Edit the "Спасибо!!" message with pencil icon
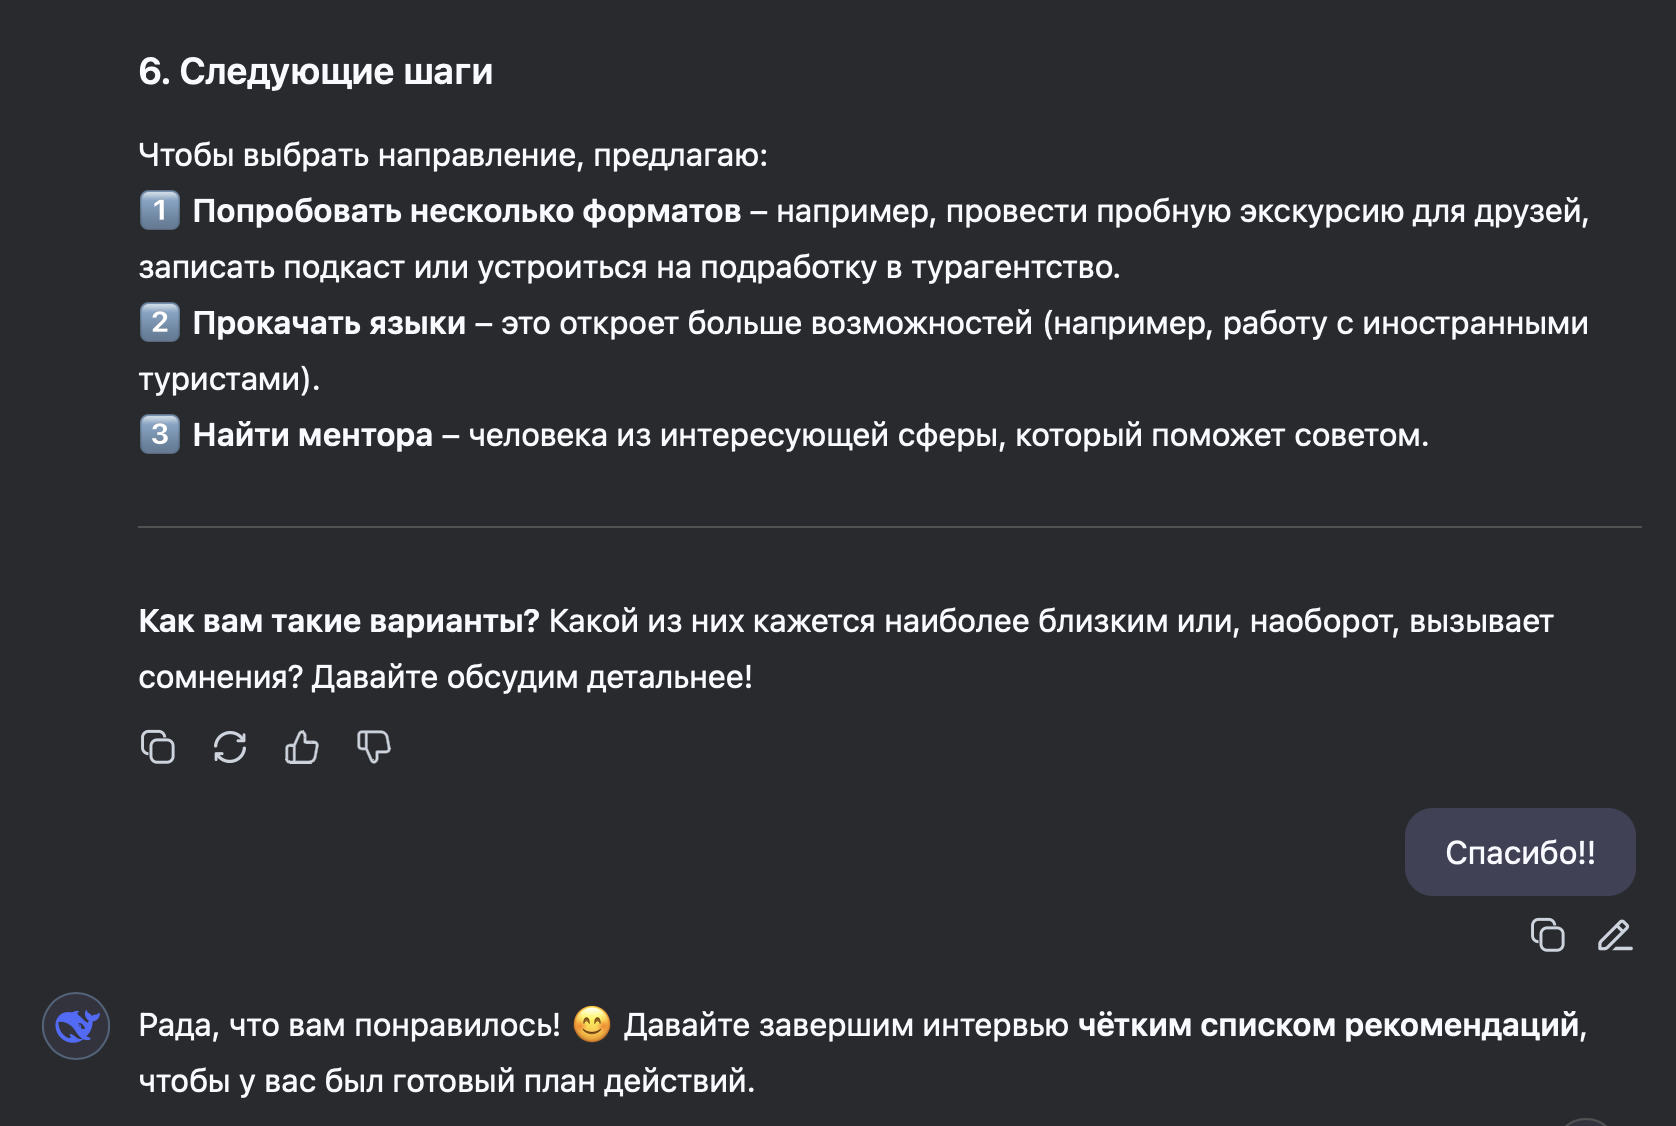Screen dimensions: 1676x1126 (1614, 938)
